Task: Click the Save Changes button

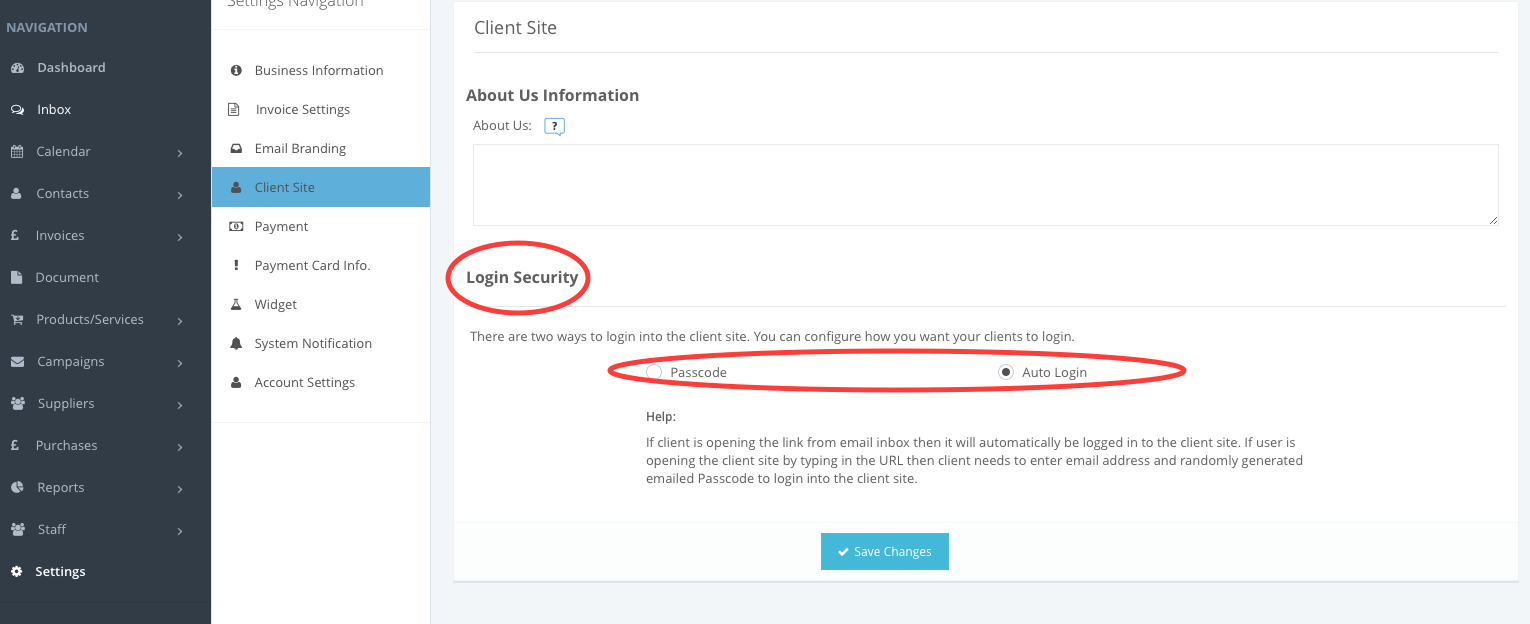Action: coord(884,552)
